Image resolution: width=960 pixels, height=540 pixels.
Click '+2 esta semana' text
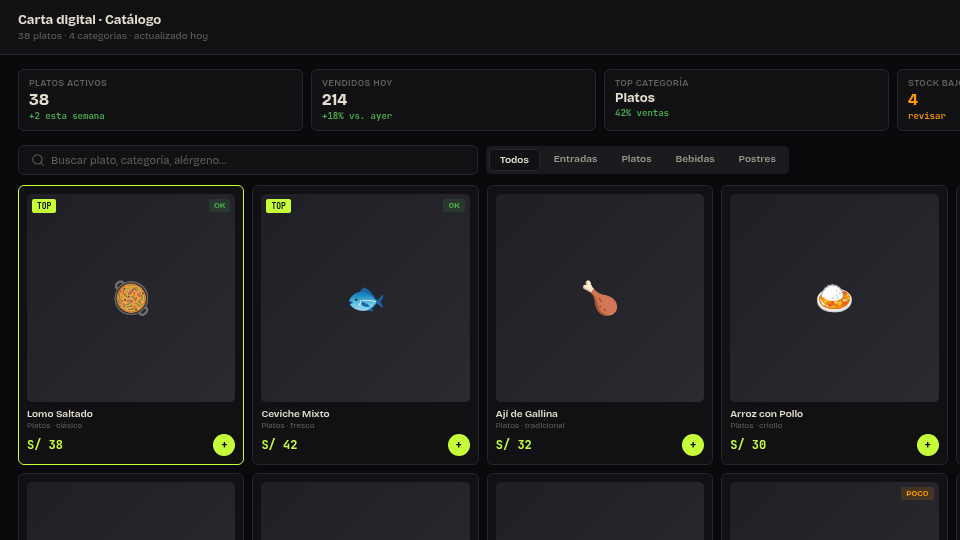[x=67, y=116]
